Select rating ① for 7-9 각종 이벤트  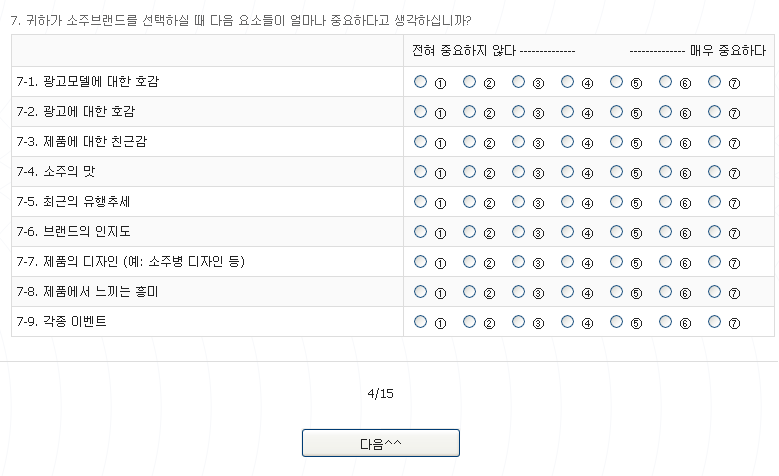[420, 322]
